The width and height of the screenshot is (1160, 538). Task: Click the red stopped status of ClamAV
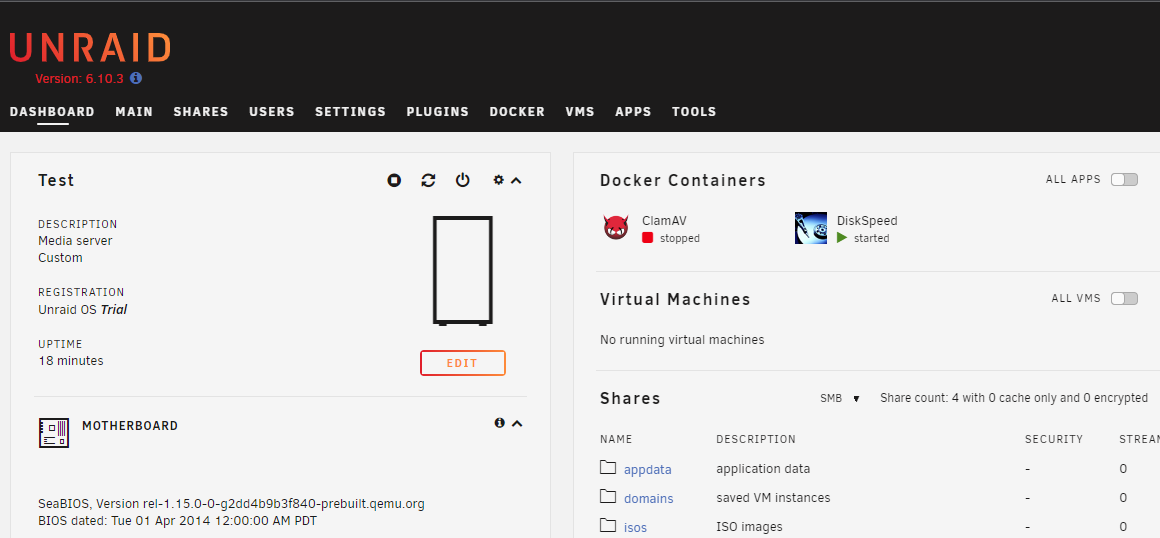pyautogui.click(x=671, y=238)
